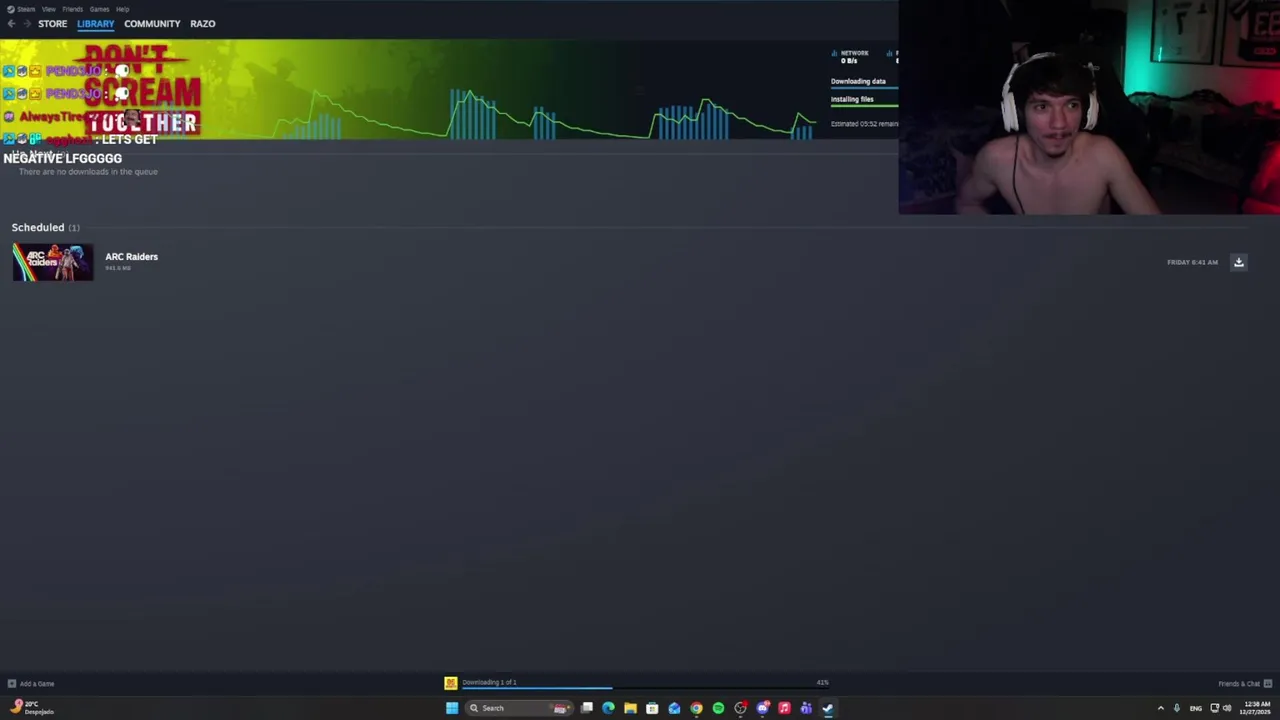Click the back navigation arrow

tap(11, 24)
